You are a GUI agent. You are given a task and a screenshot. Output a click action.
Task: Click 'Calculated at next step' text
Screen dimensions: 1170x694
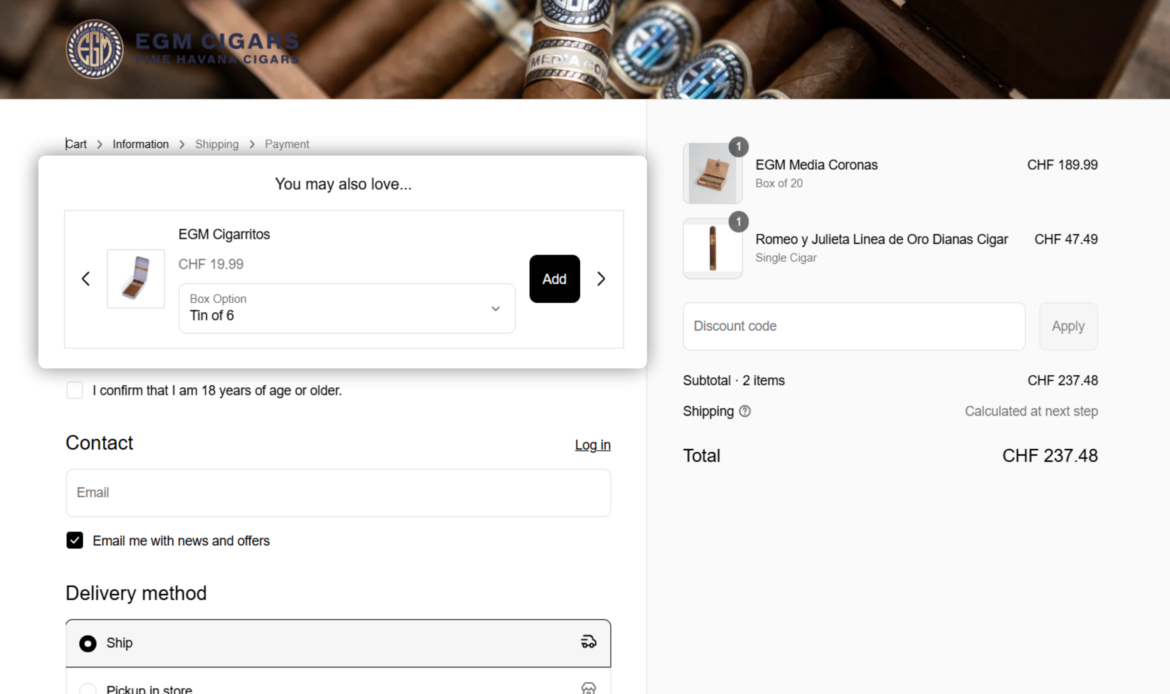pyautogui.click(x=1031, y=411)
